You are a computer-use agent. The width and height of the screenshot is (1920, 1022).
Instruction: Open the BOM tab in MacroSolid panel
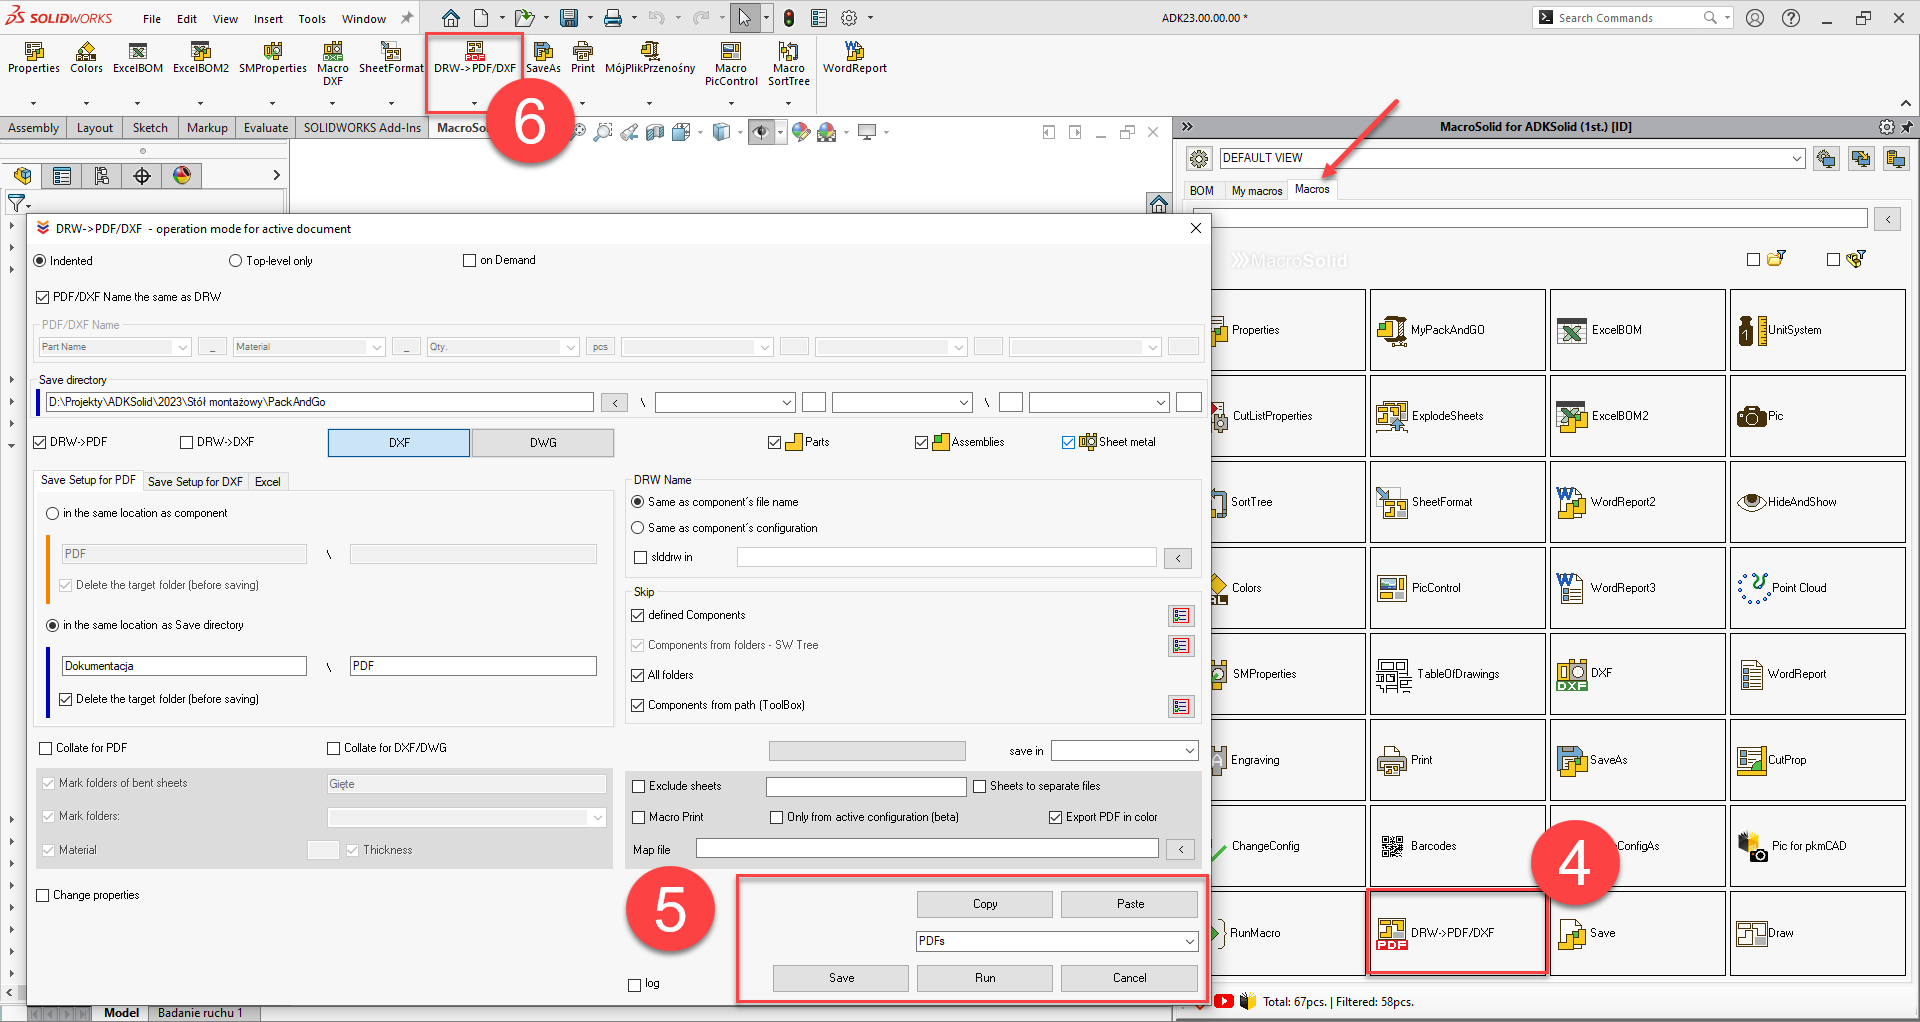(1202, 191)
